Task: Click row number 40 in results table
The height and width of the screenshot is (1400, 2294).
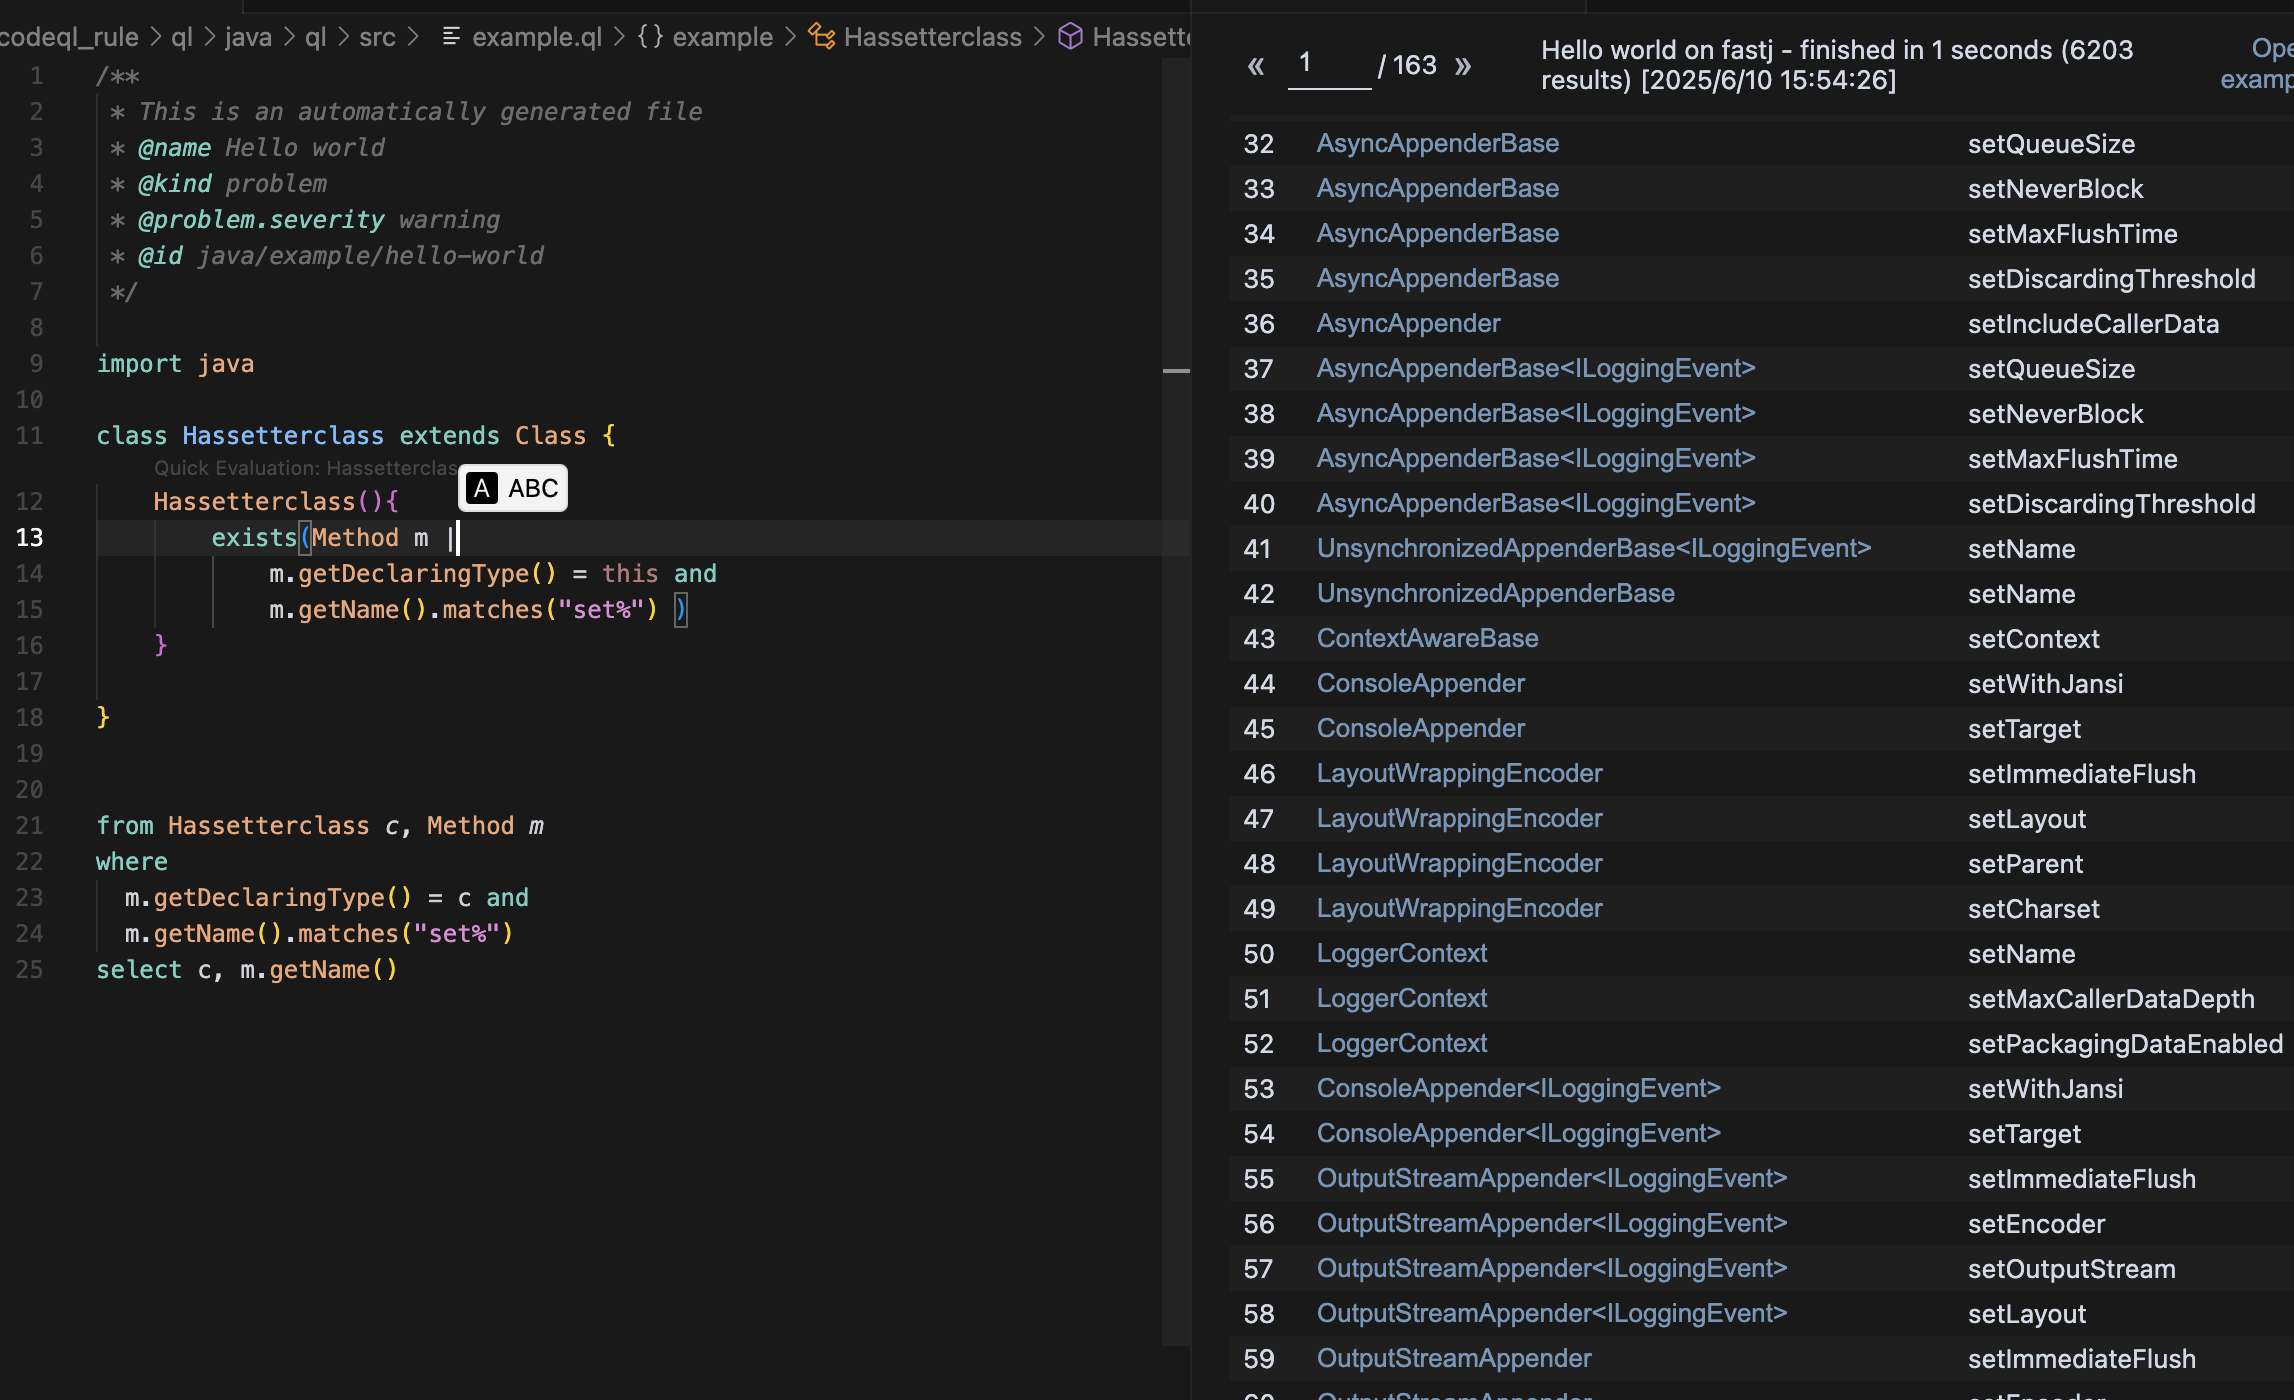Action: pyautogui.click(x=1259, y=504)
